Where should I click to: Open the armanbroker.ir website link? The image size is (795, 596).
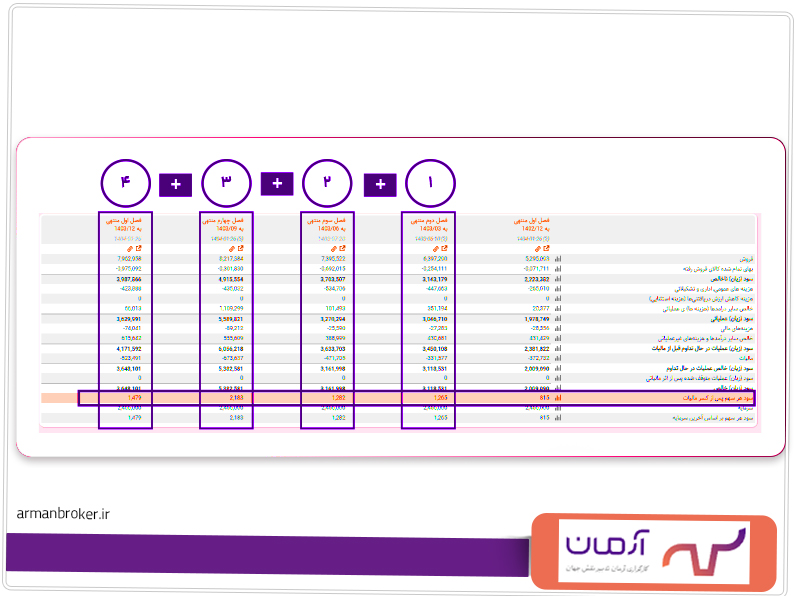click(x=62, y=513)
